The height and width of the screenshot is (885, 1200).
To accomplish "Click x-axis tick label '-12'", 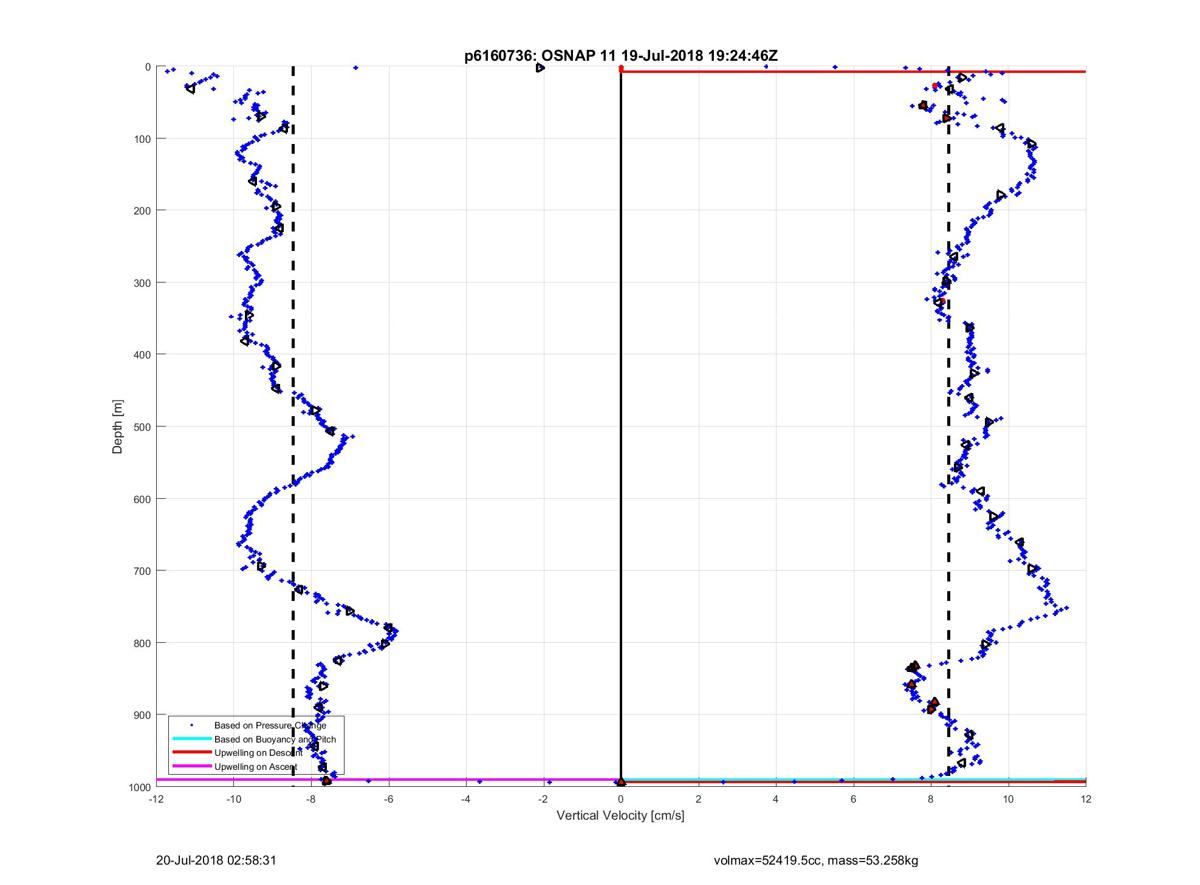I will (156, 799).
